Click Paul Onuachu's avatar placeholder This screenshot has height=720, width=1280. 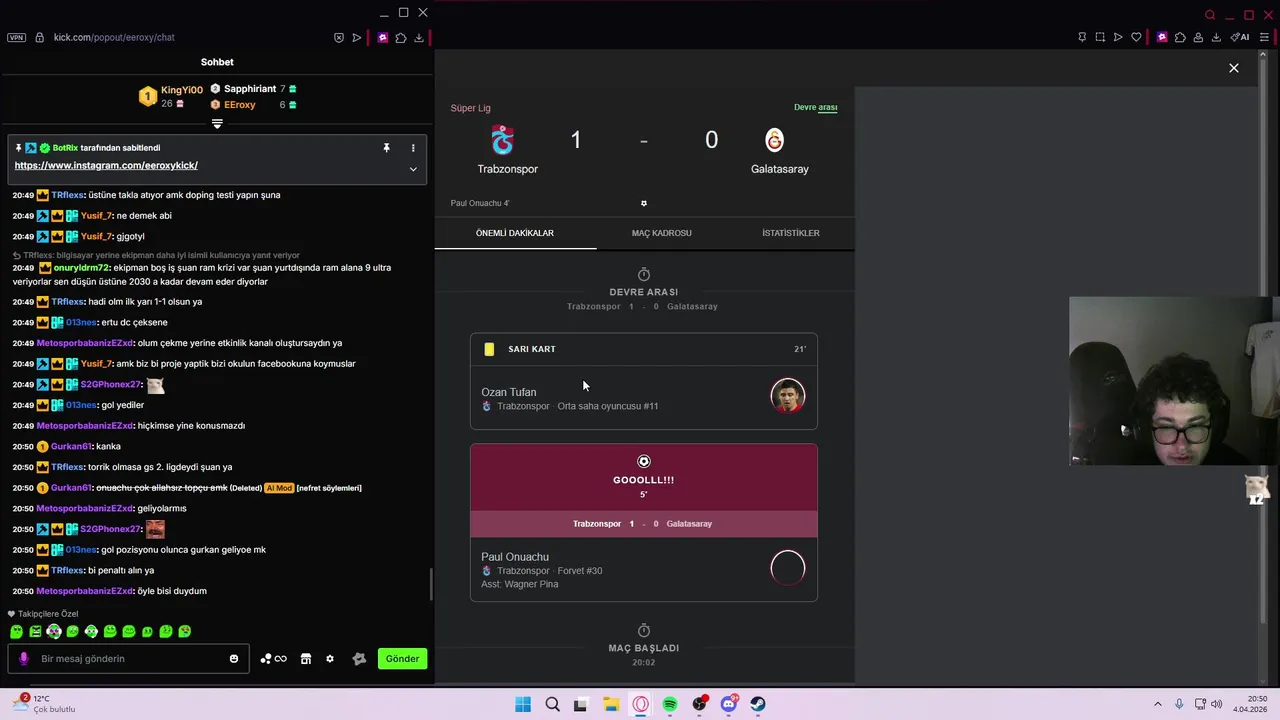(788, 568)
